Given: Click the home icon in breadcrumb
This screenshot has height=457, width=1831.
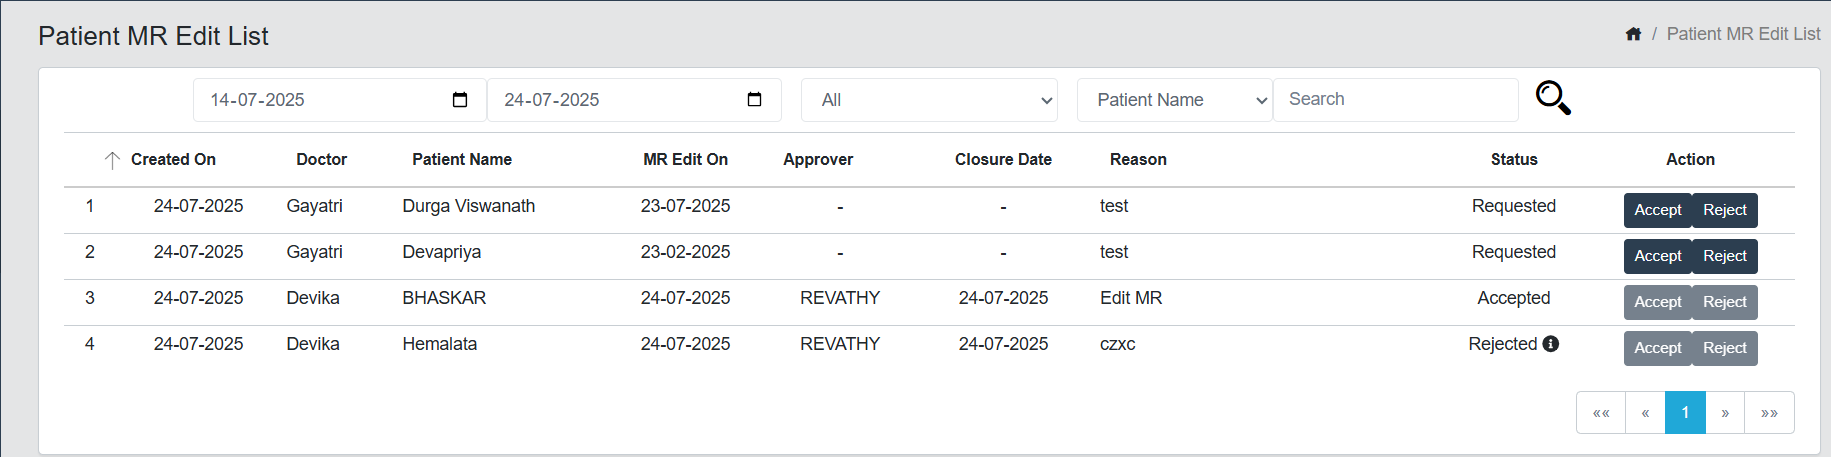Looking at the screenshot, I should (x=1633, y=34).
